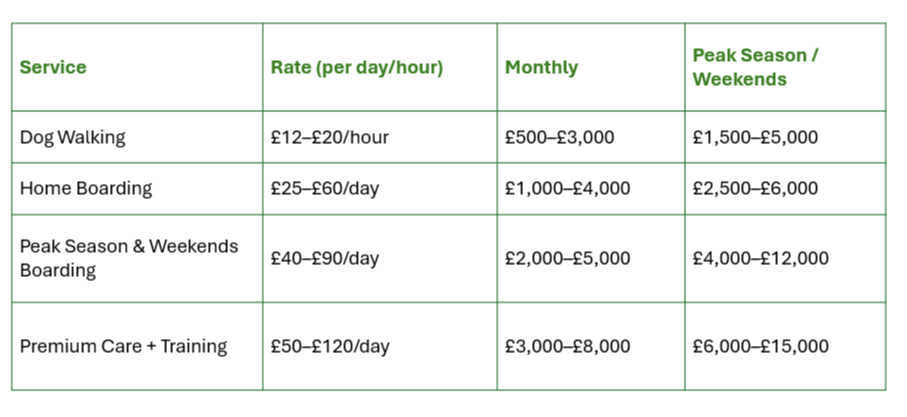The image size is (907, 417).
Task: Click the £50–£120/day rate cell
Action: [330, 346]
